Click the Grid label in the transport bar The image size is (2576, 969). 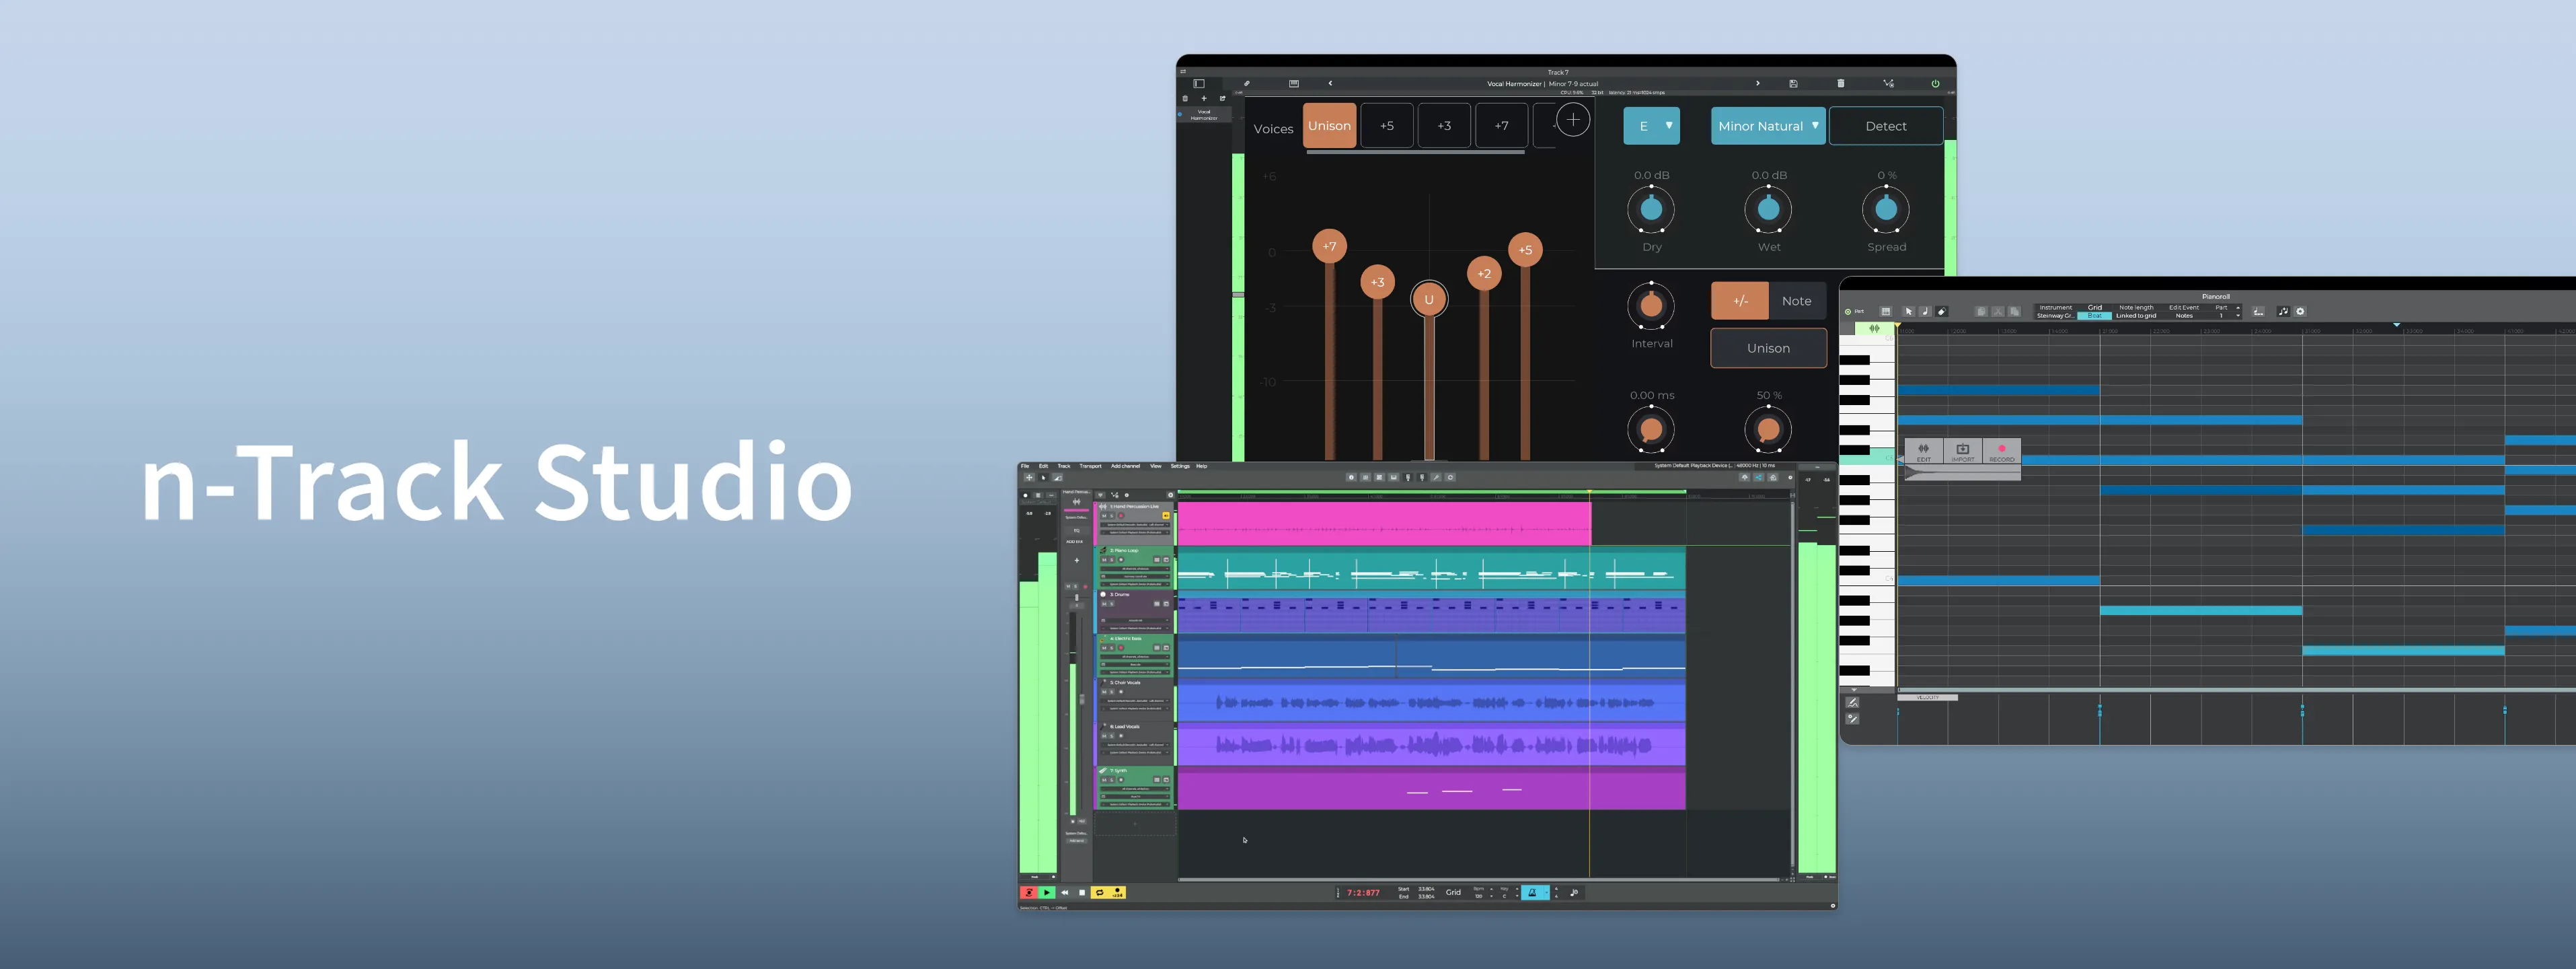click(1454, 893)
